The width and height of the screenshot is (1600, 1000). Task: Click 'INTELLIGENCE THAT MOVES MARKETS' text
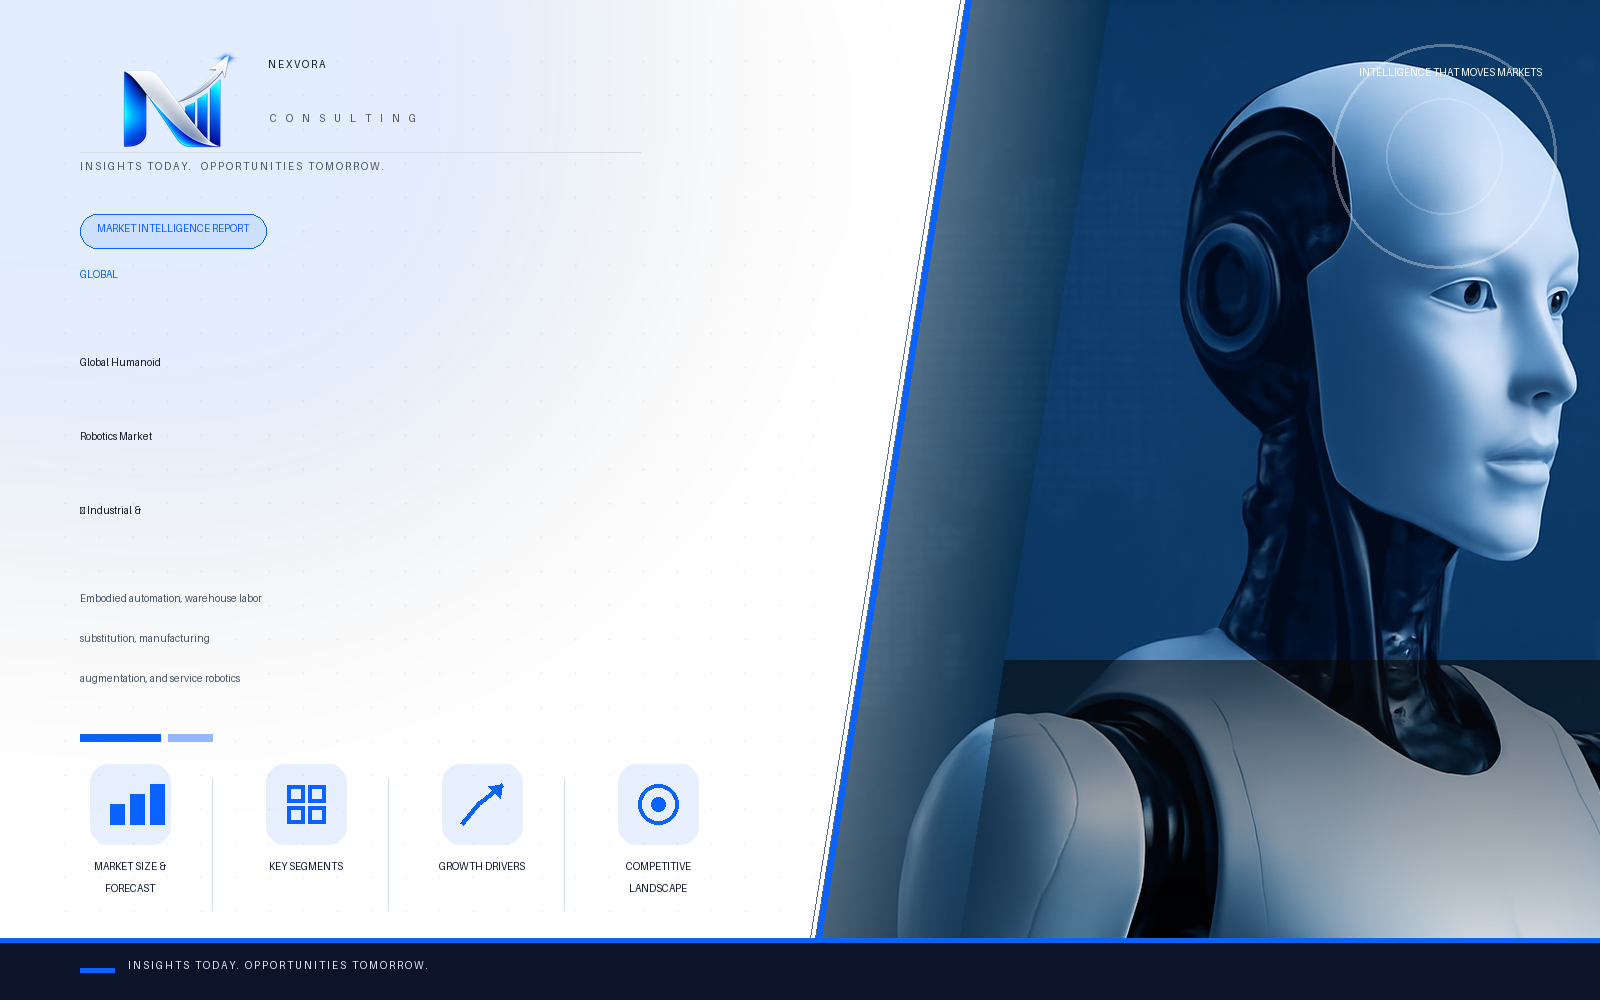pyautogui.click(x=1450, y=72)
